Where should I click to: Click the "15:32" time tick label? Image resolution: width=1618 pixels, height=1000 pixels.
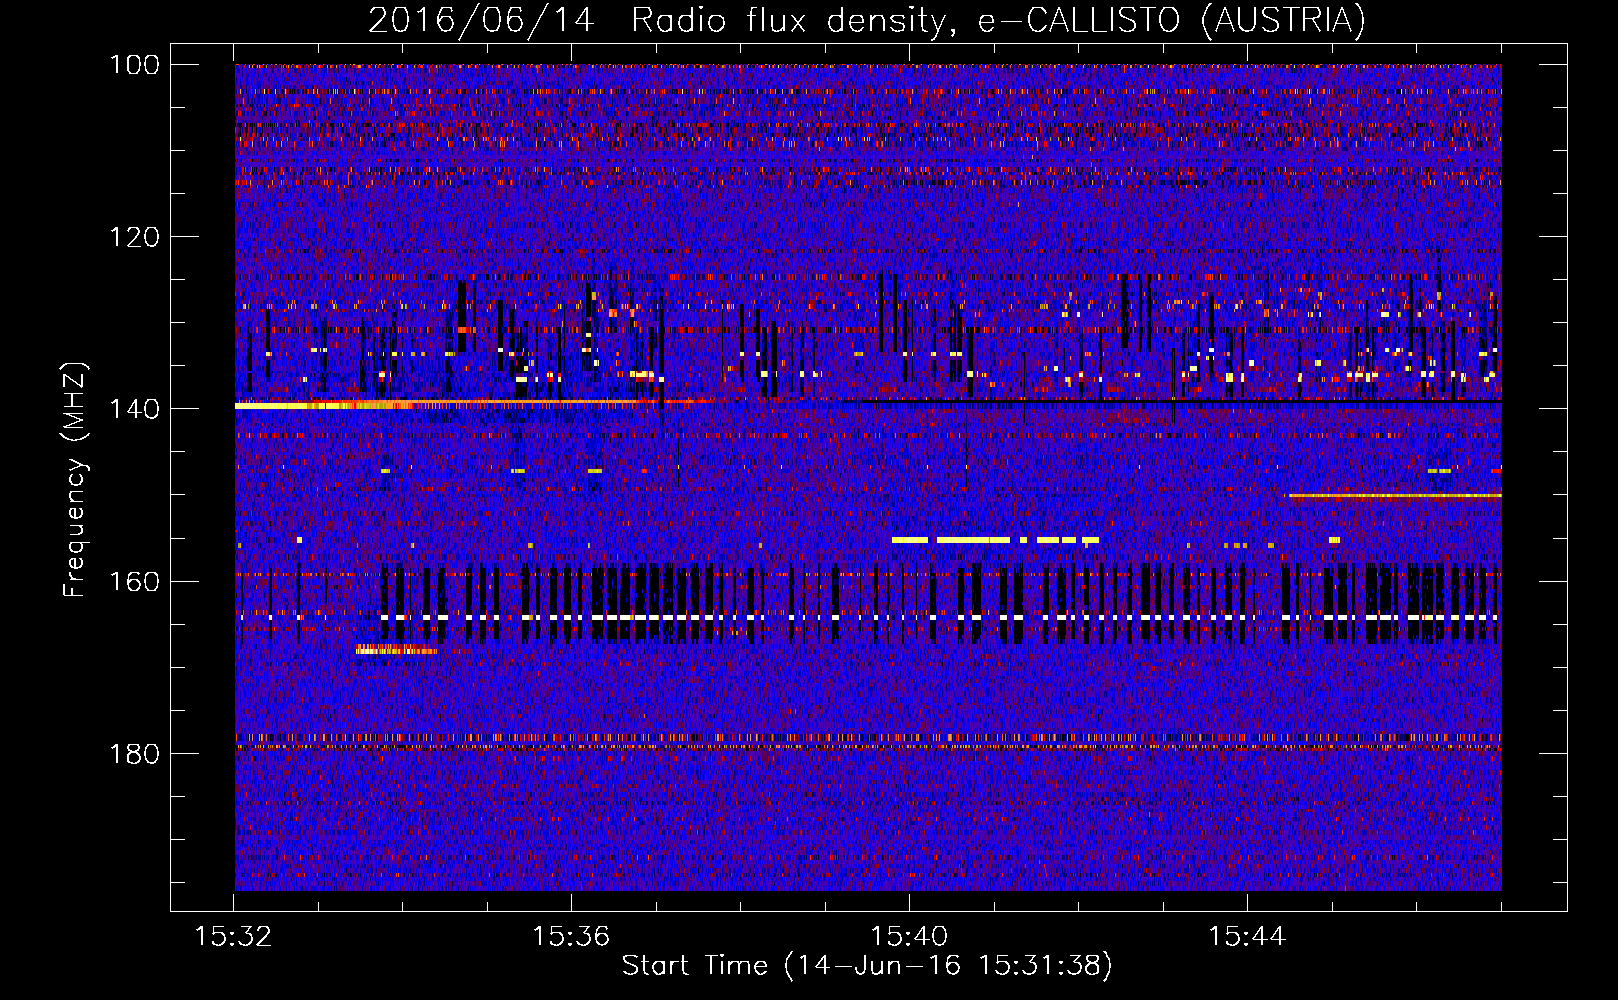coord(233,937)
